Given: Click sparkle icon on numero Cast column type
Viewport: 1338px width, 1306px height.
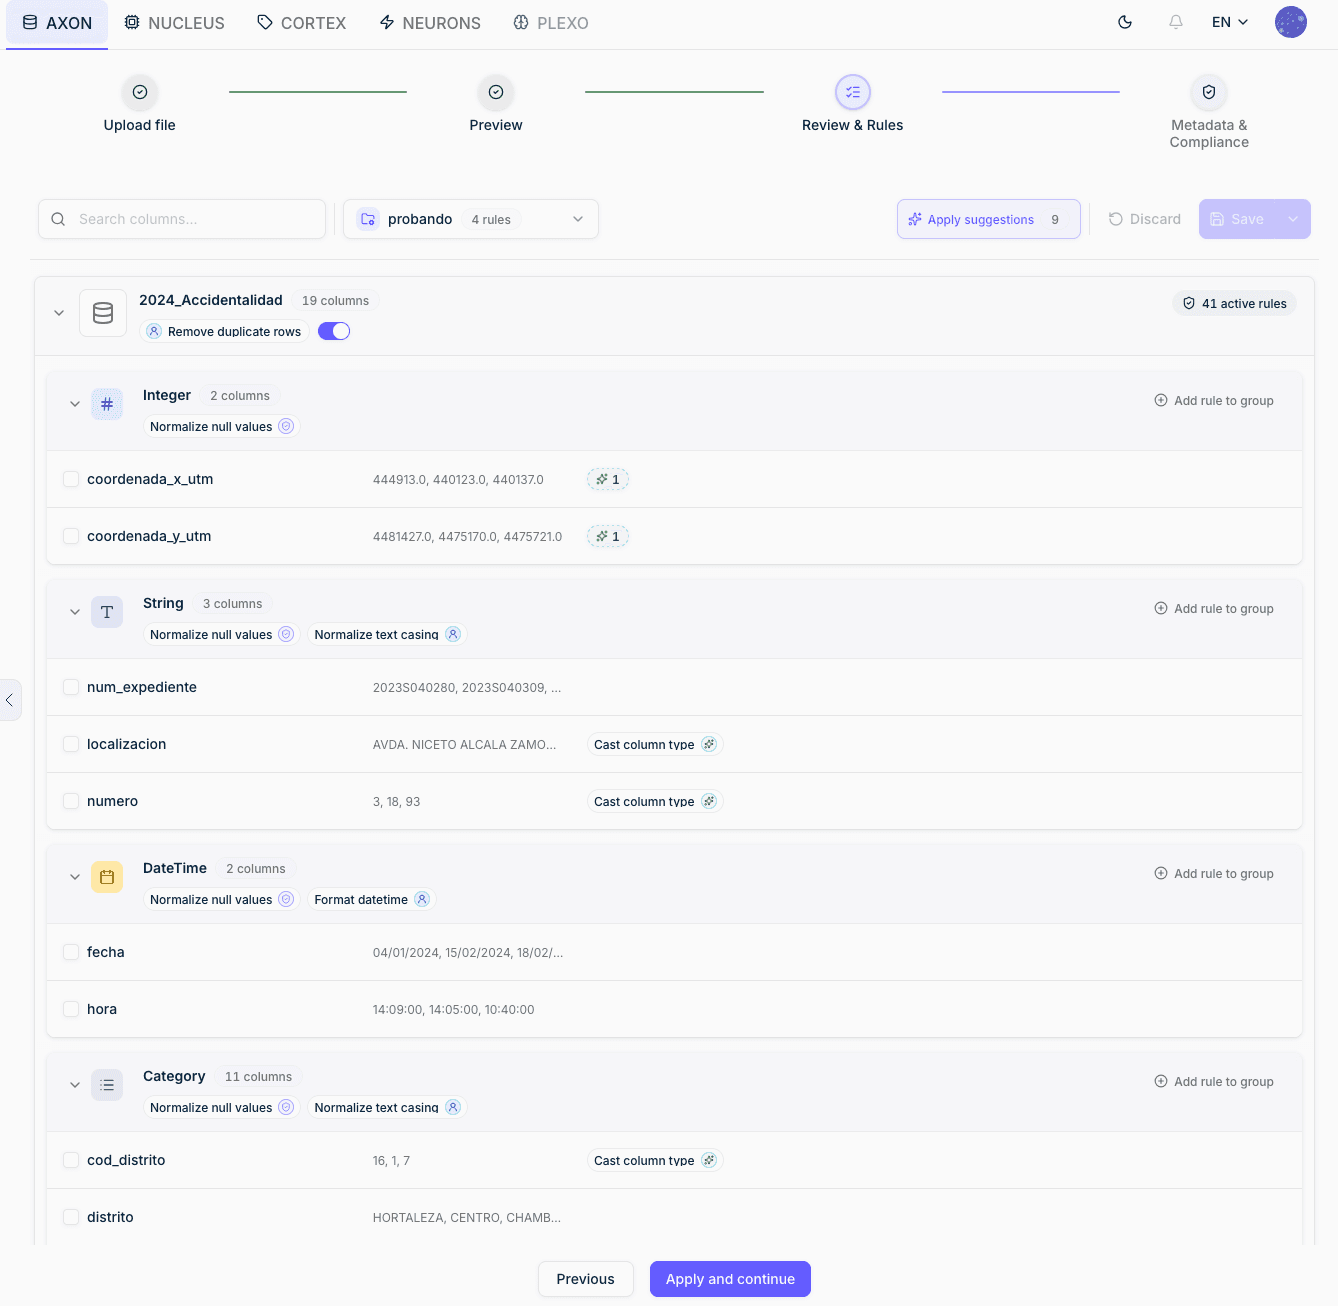Looking at the screenshot, I should pos(709,801).
